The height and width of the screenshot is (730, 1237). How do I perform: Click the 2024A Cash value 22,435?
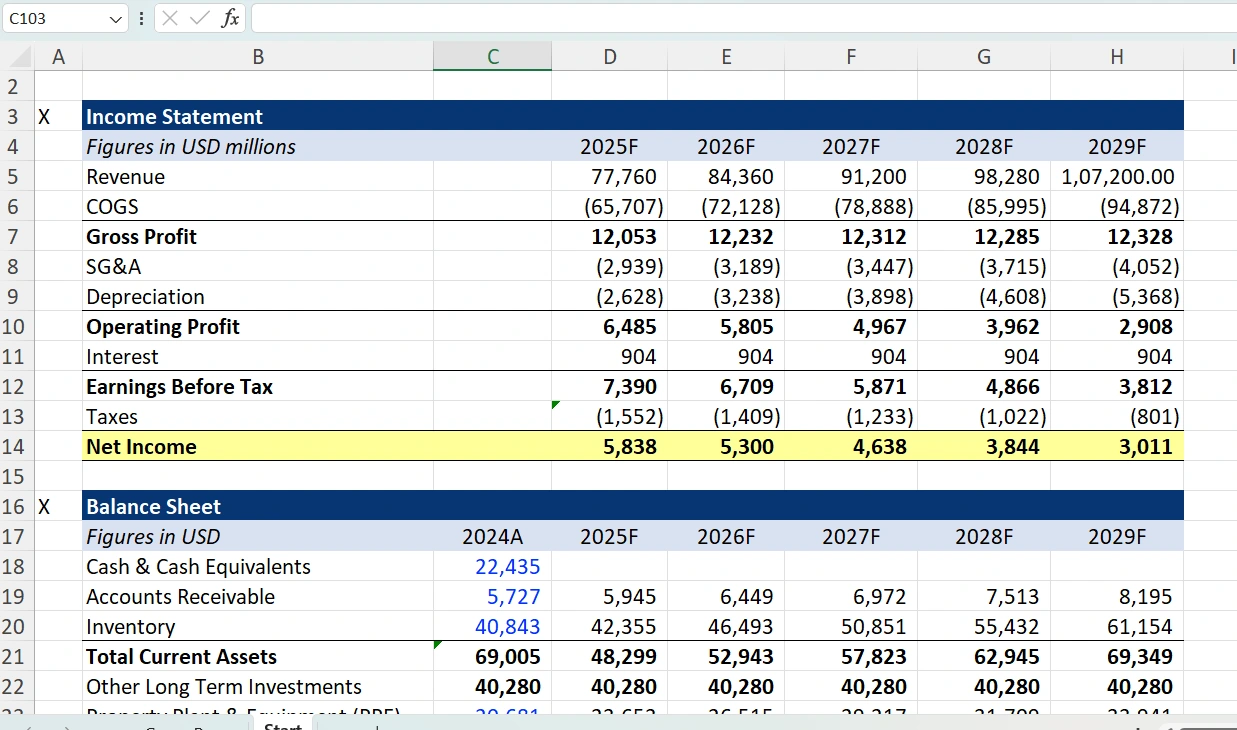pyautogui.click(x=507, y=567)
